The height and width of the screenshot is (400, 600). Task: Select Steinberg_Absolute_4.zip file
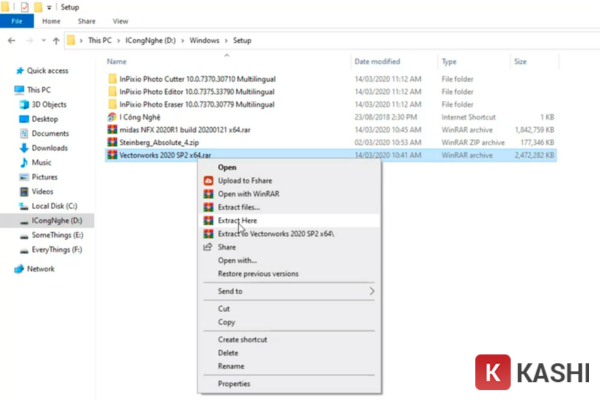click(159, 142)
